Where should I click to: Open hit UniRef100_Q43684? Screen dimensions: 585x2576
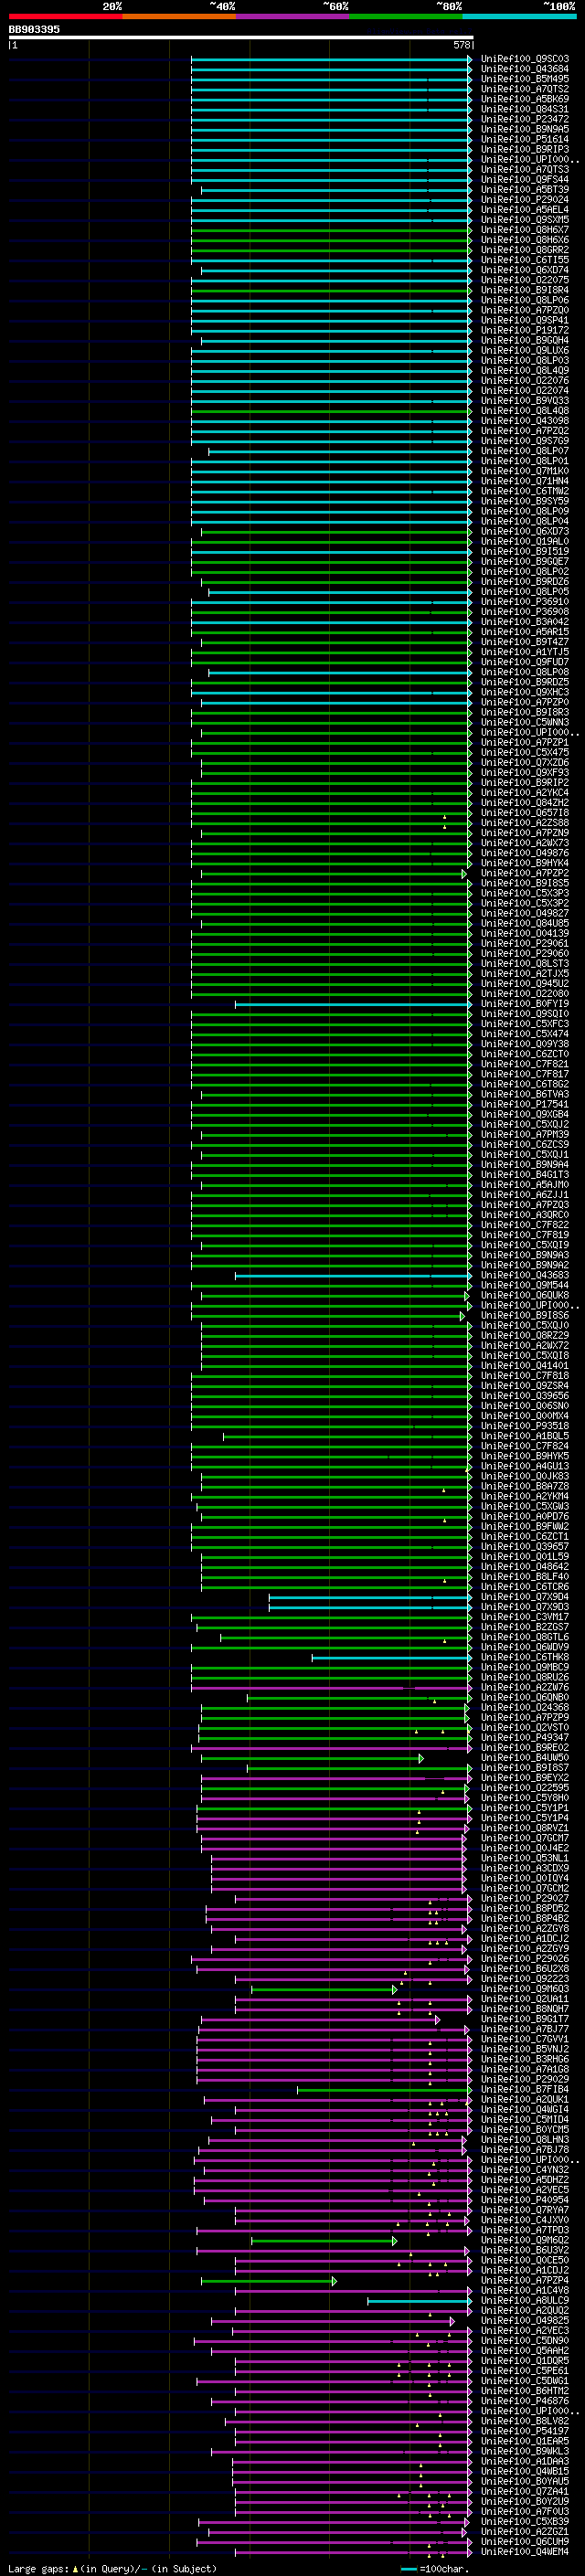pyautogui.click(x=525, y=69)
